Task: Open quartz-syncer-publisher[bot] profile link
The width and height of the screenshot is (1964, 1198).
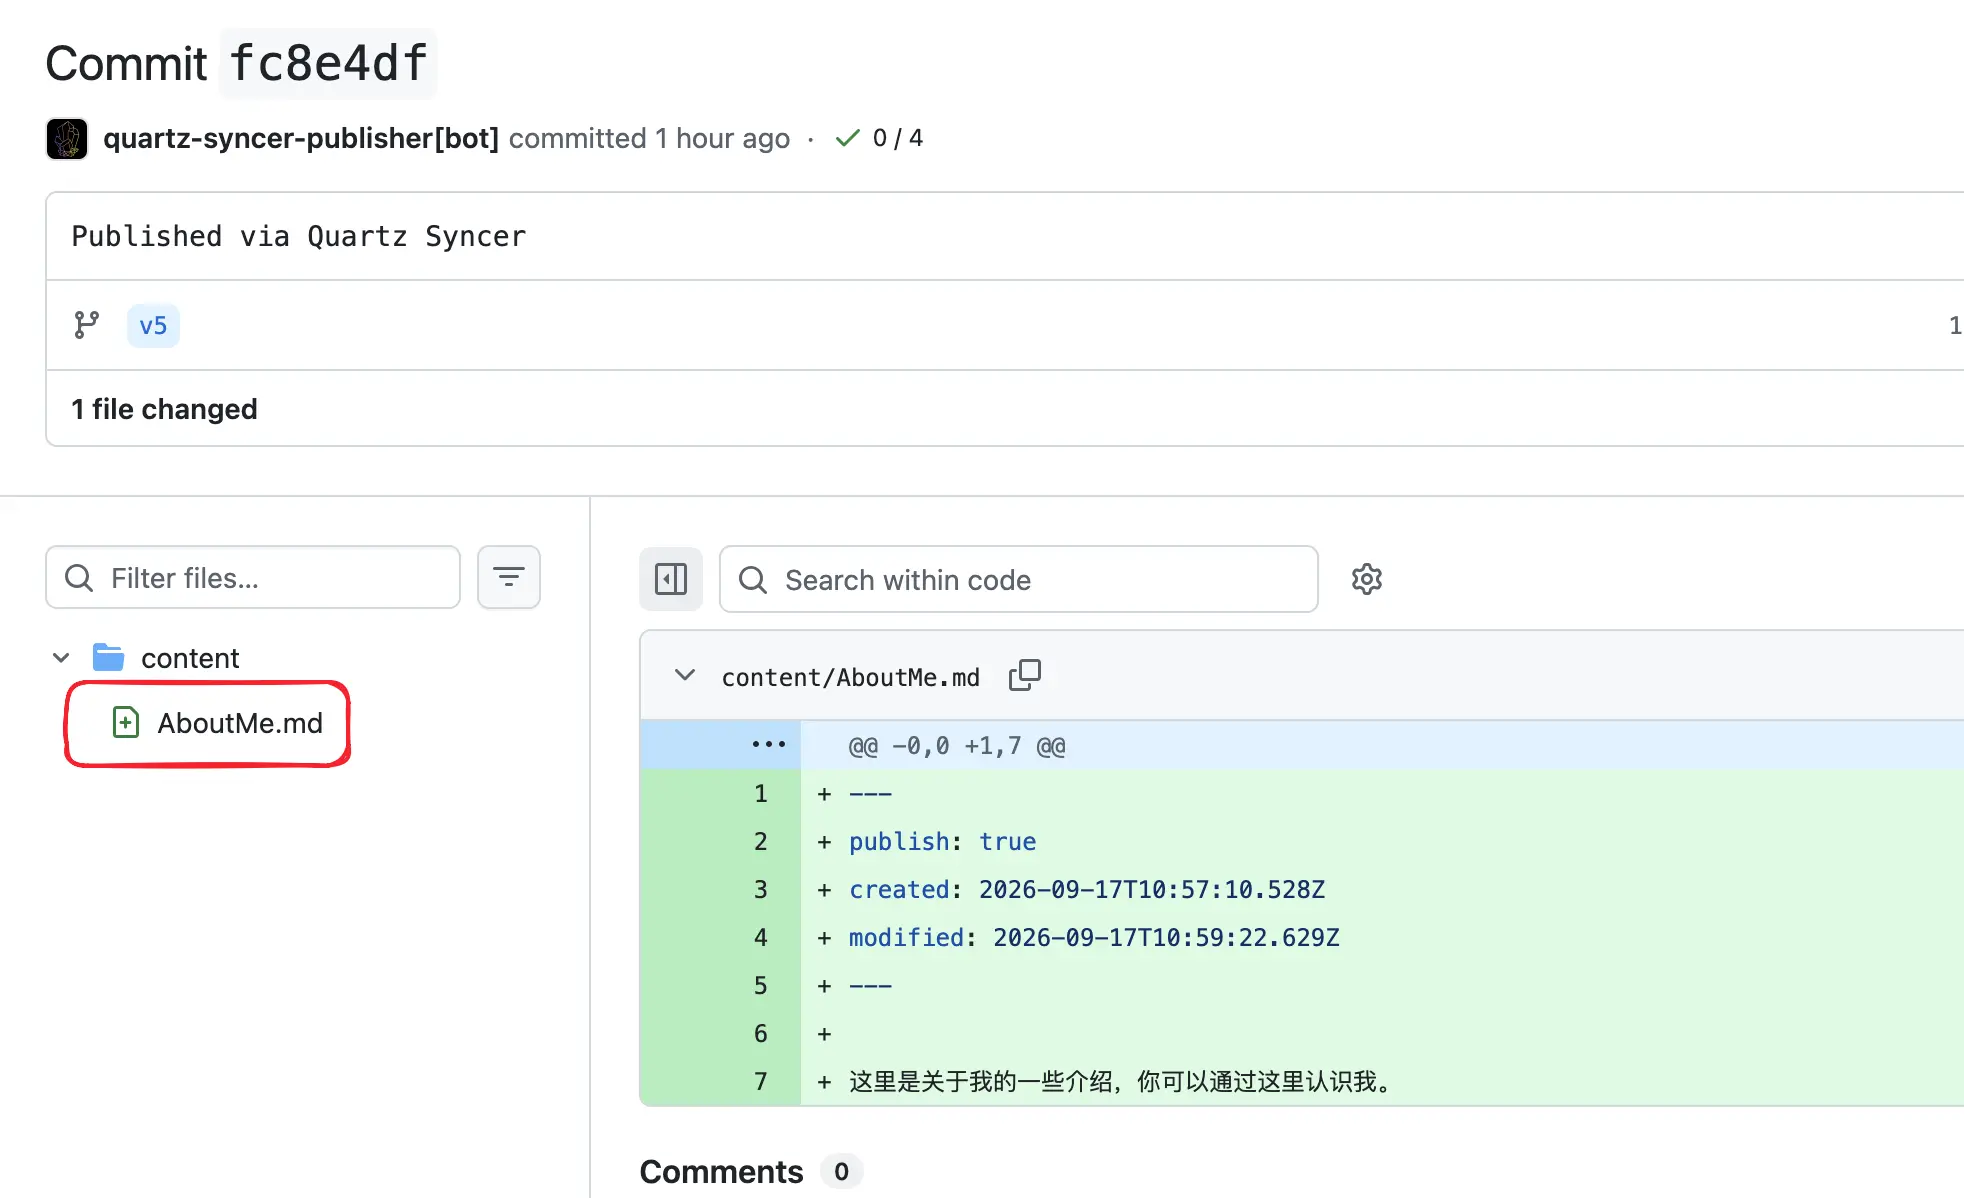Action: click(301, 138)
